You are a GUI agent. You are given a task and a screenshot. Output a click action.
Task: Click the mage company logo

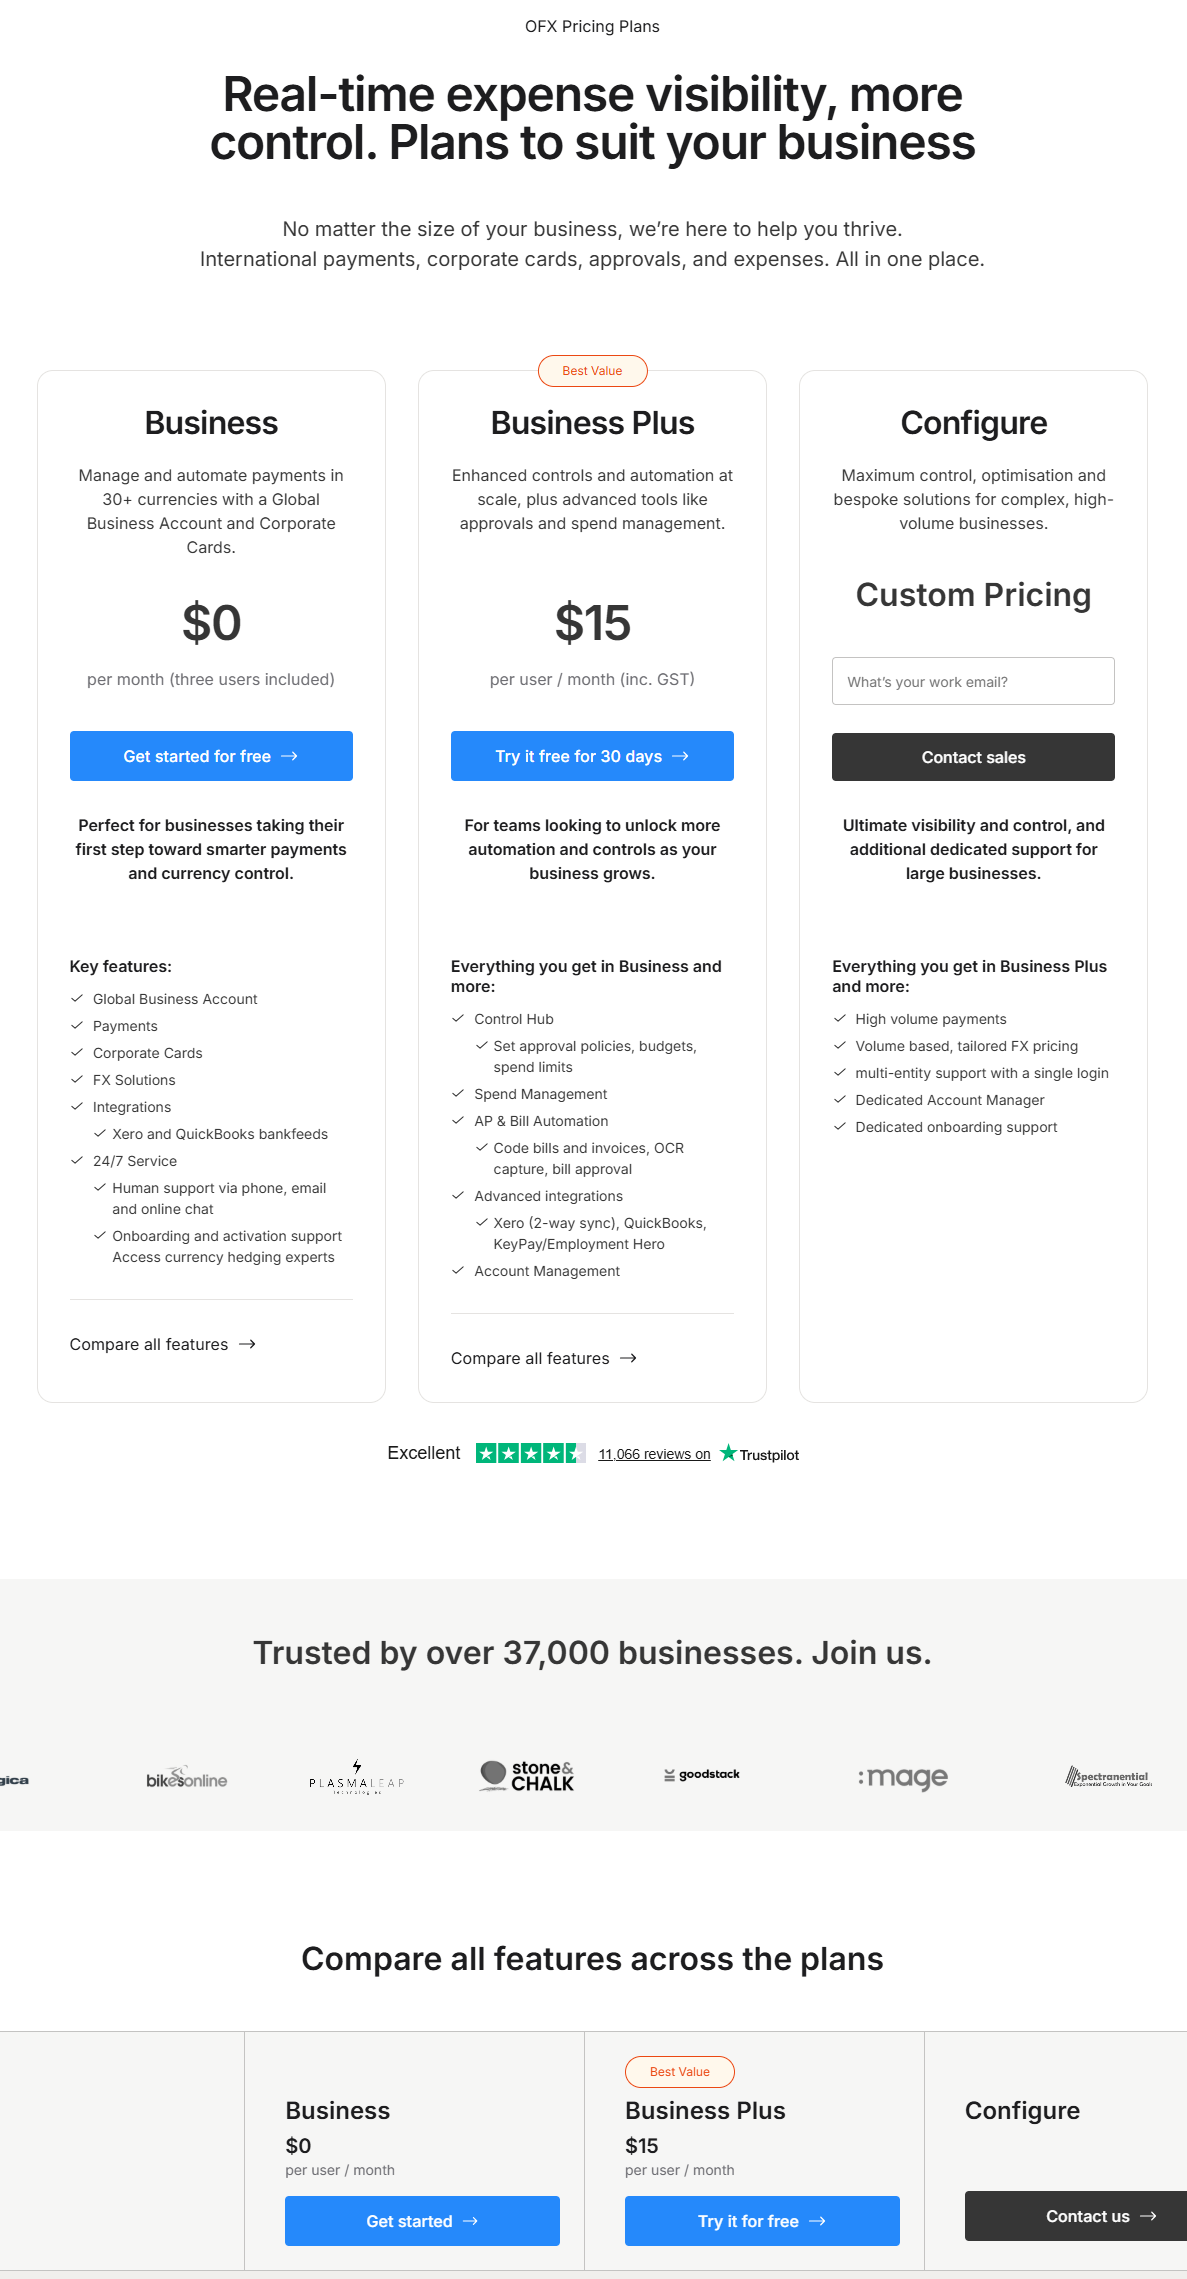coord(902,1777)
